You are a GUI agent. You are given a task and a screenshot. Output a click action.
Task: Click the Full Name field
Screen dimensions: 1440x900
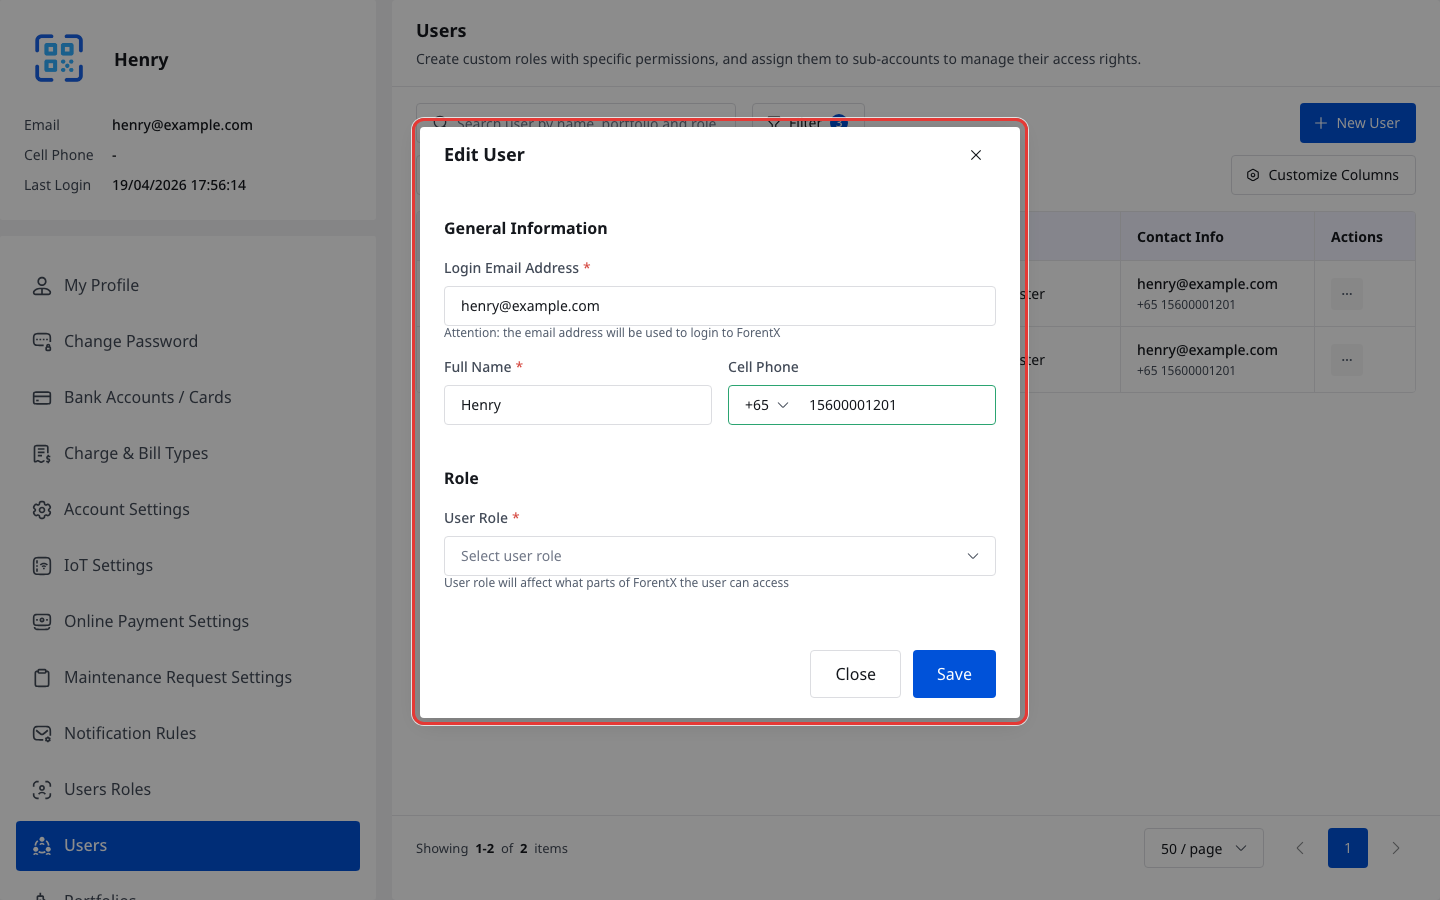click(578, 405)
